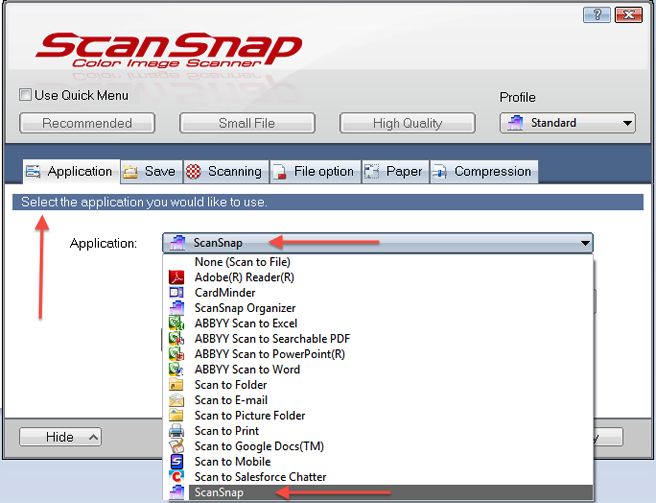Choose Adobe(R) Reader(R) from the list

tap(378, 277)
